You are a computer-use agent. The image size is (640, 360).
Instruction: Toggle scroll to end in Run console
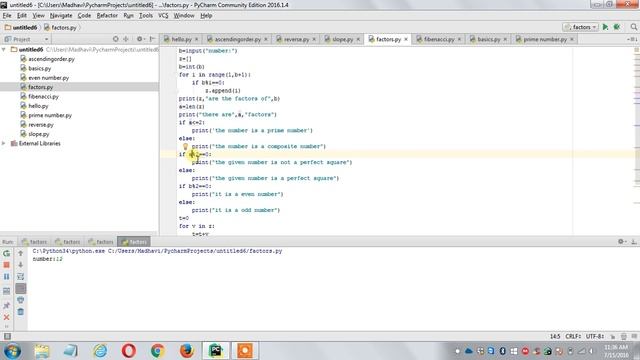[20, 289]
